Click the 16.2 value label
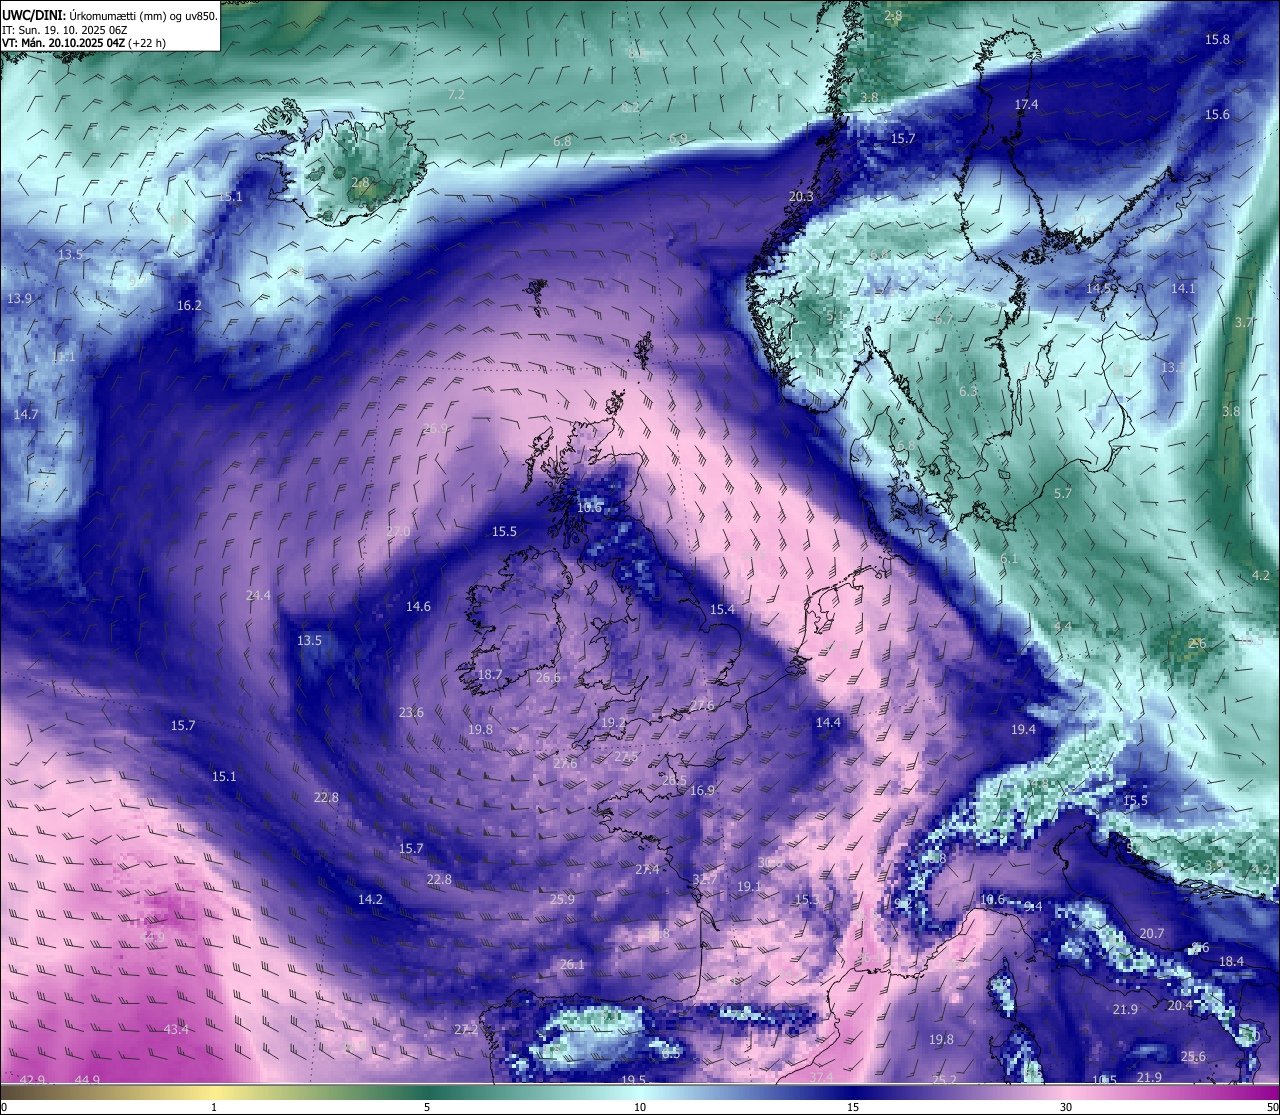 tap(189, 306)
